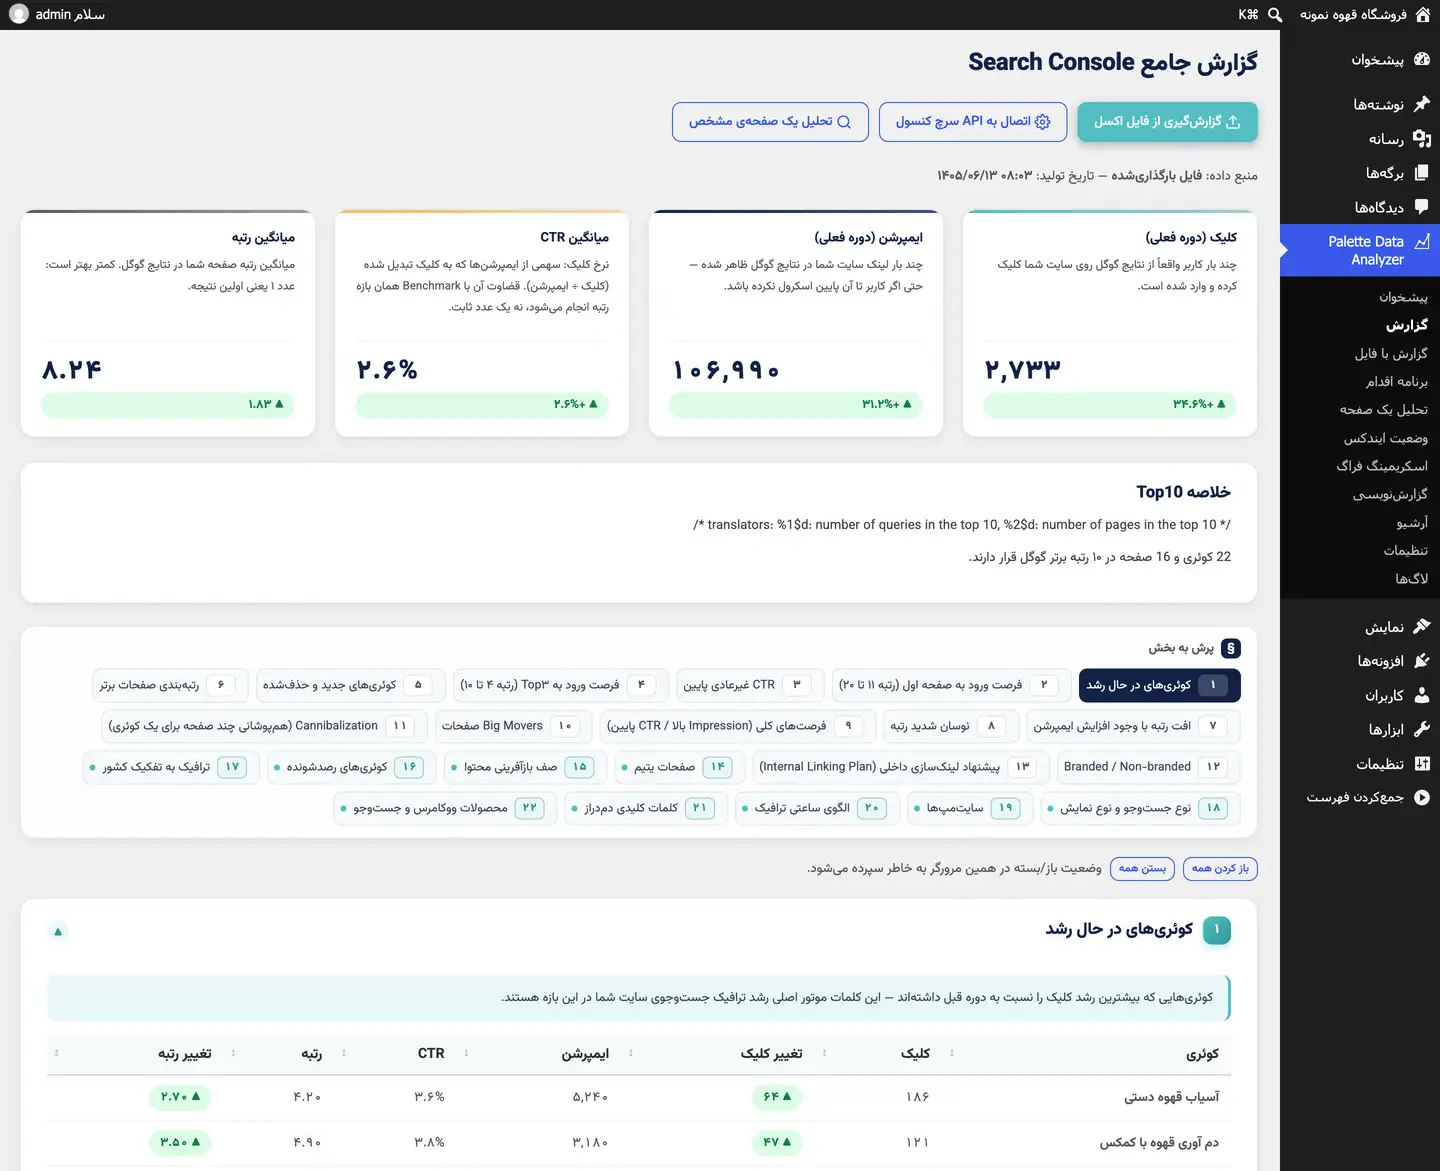Click the آسیاب قهوه دستی query row
The image size is (1440, 1171).
pos(638,1097)
